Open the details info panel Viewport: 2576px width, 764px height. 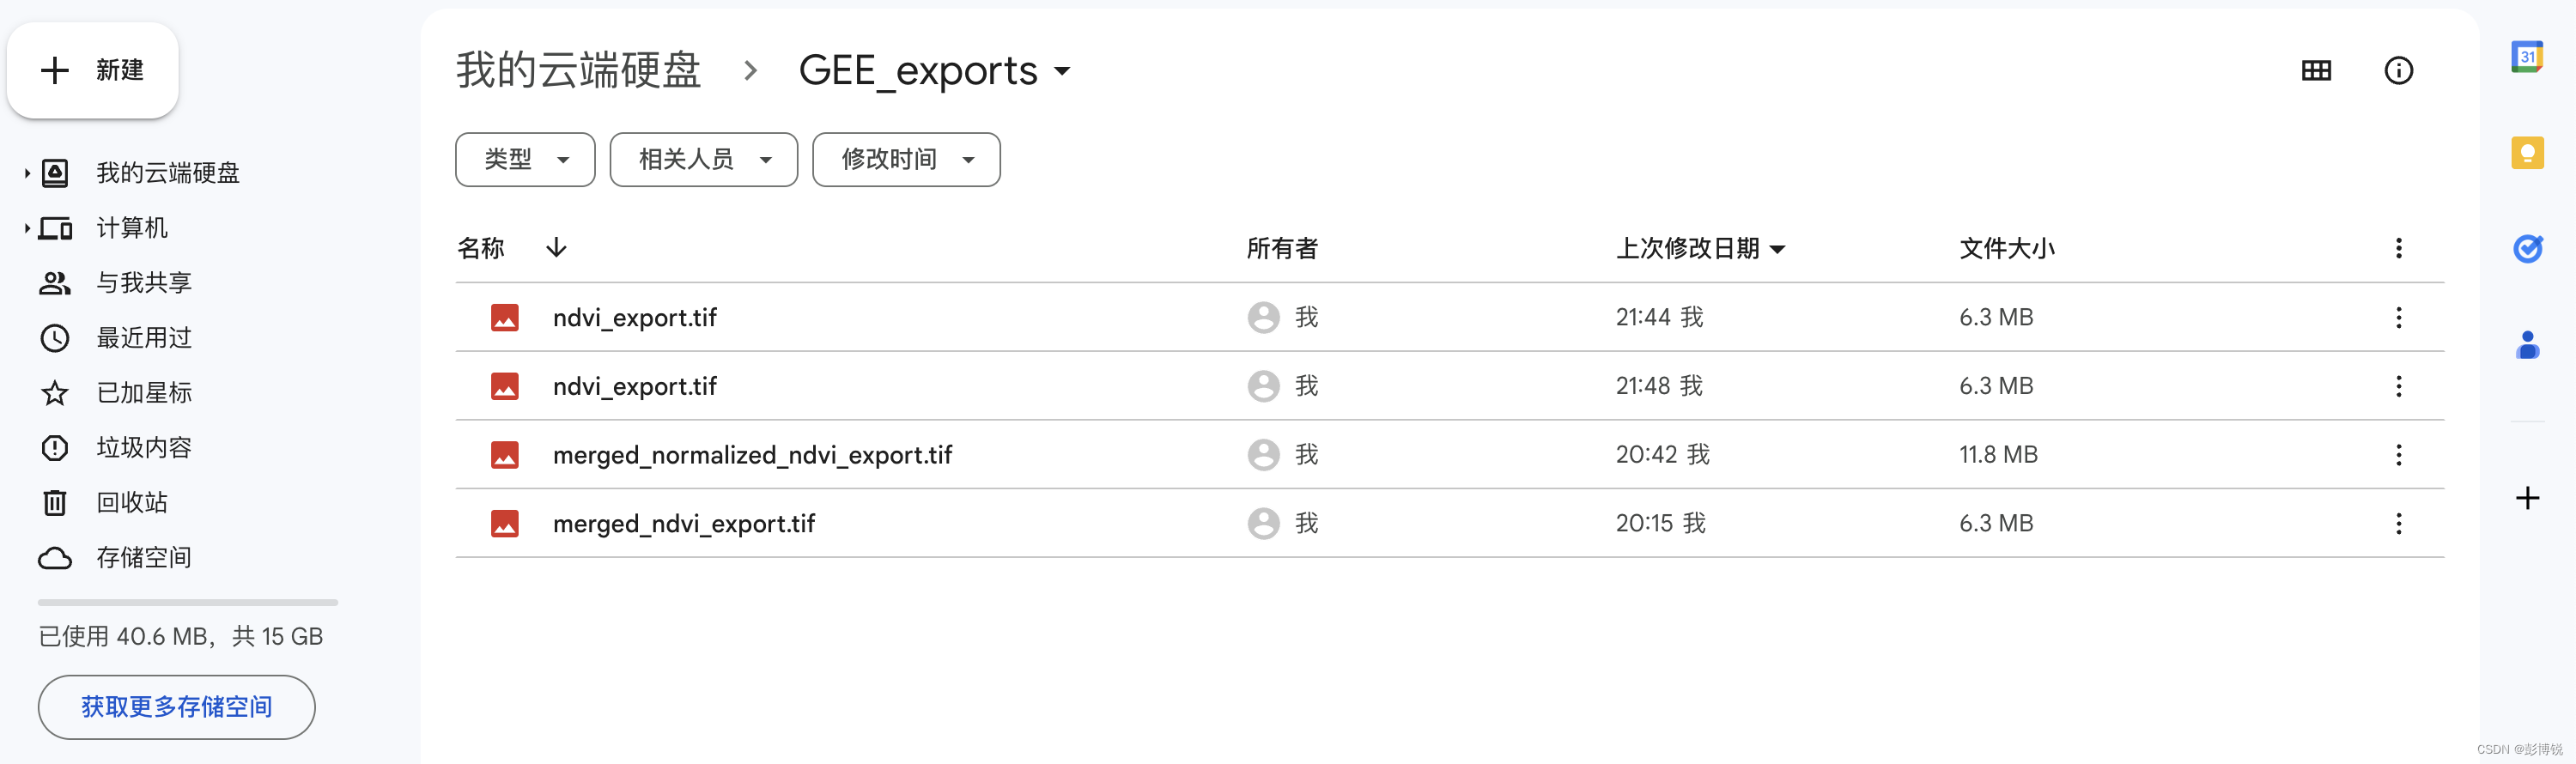click(2399, 70)
